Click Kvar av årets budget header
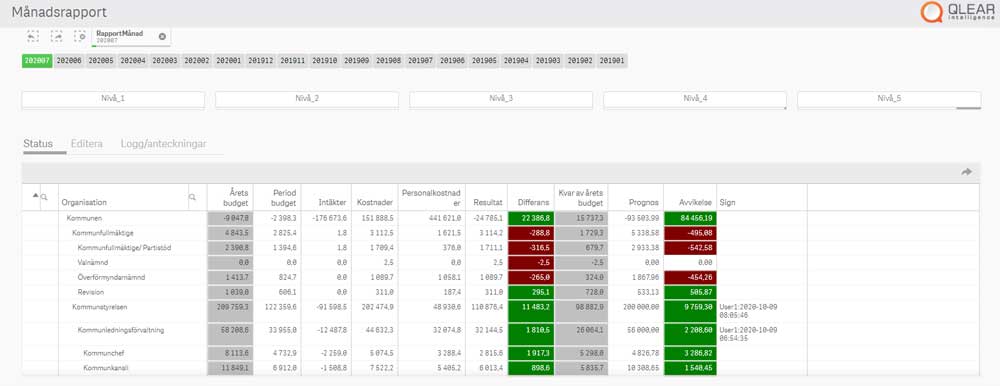1000x386 pixels. pos(581,197)
